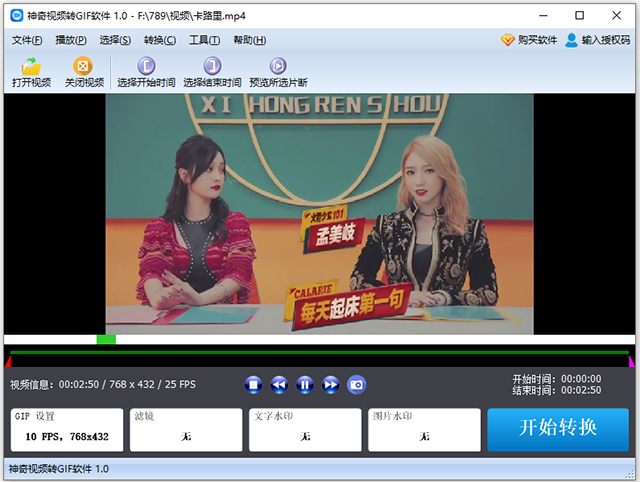Take a snapshot with camera icon
640x482 pixels.
[x=356, y=385]
